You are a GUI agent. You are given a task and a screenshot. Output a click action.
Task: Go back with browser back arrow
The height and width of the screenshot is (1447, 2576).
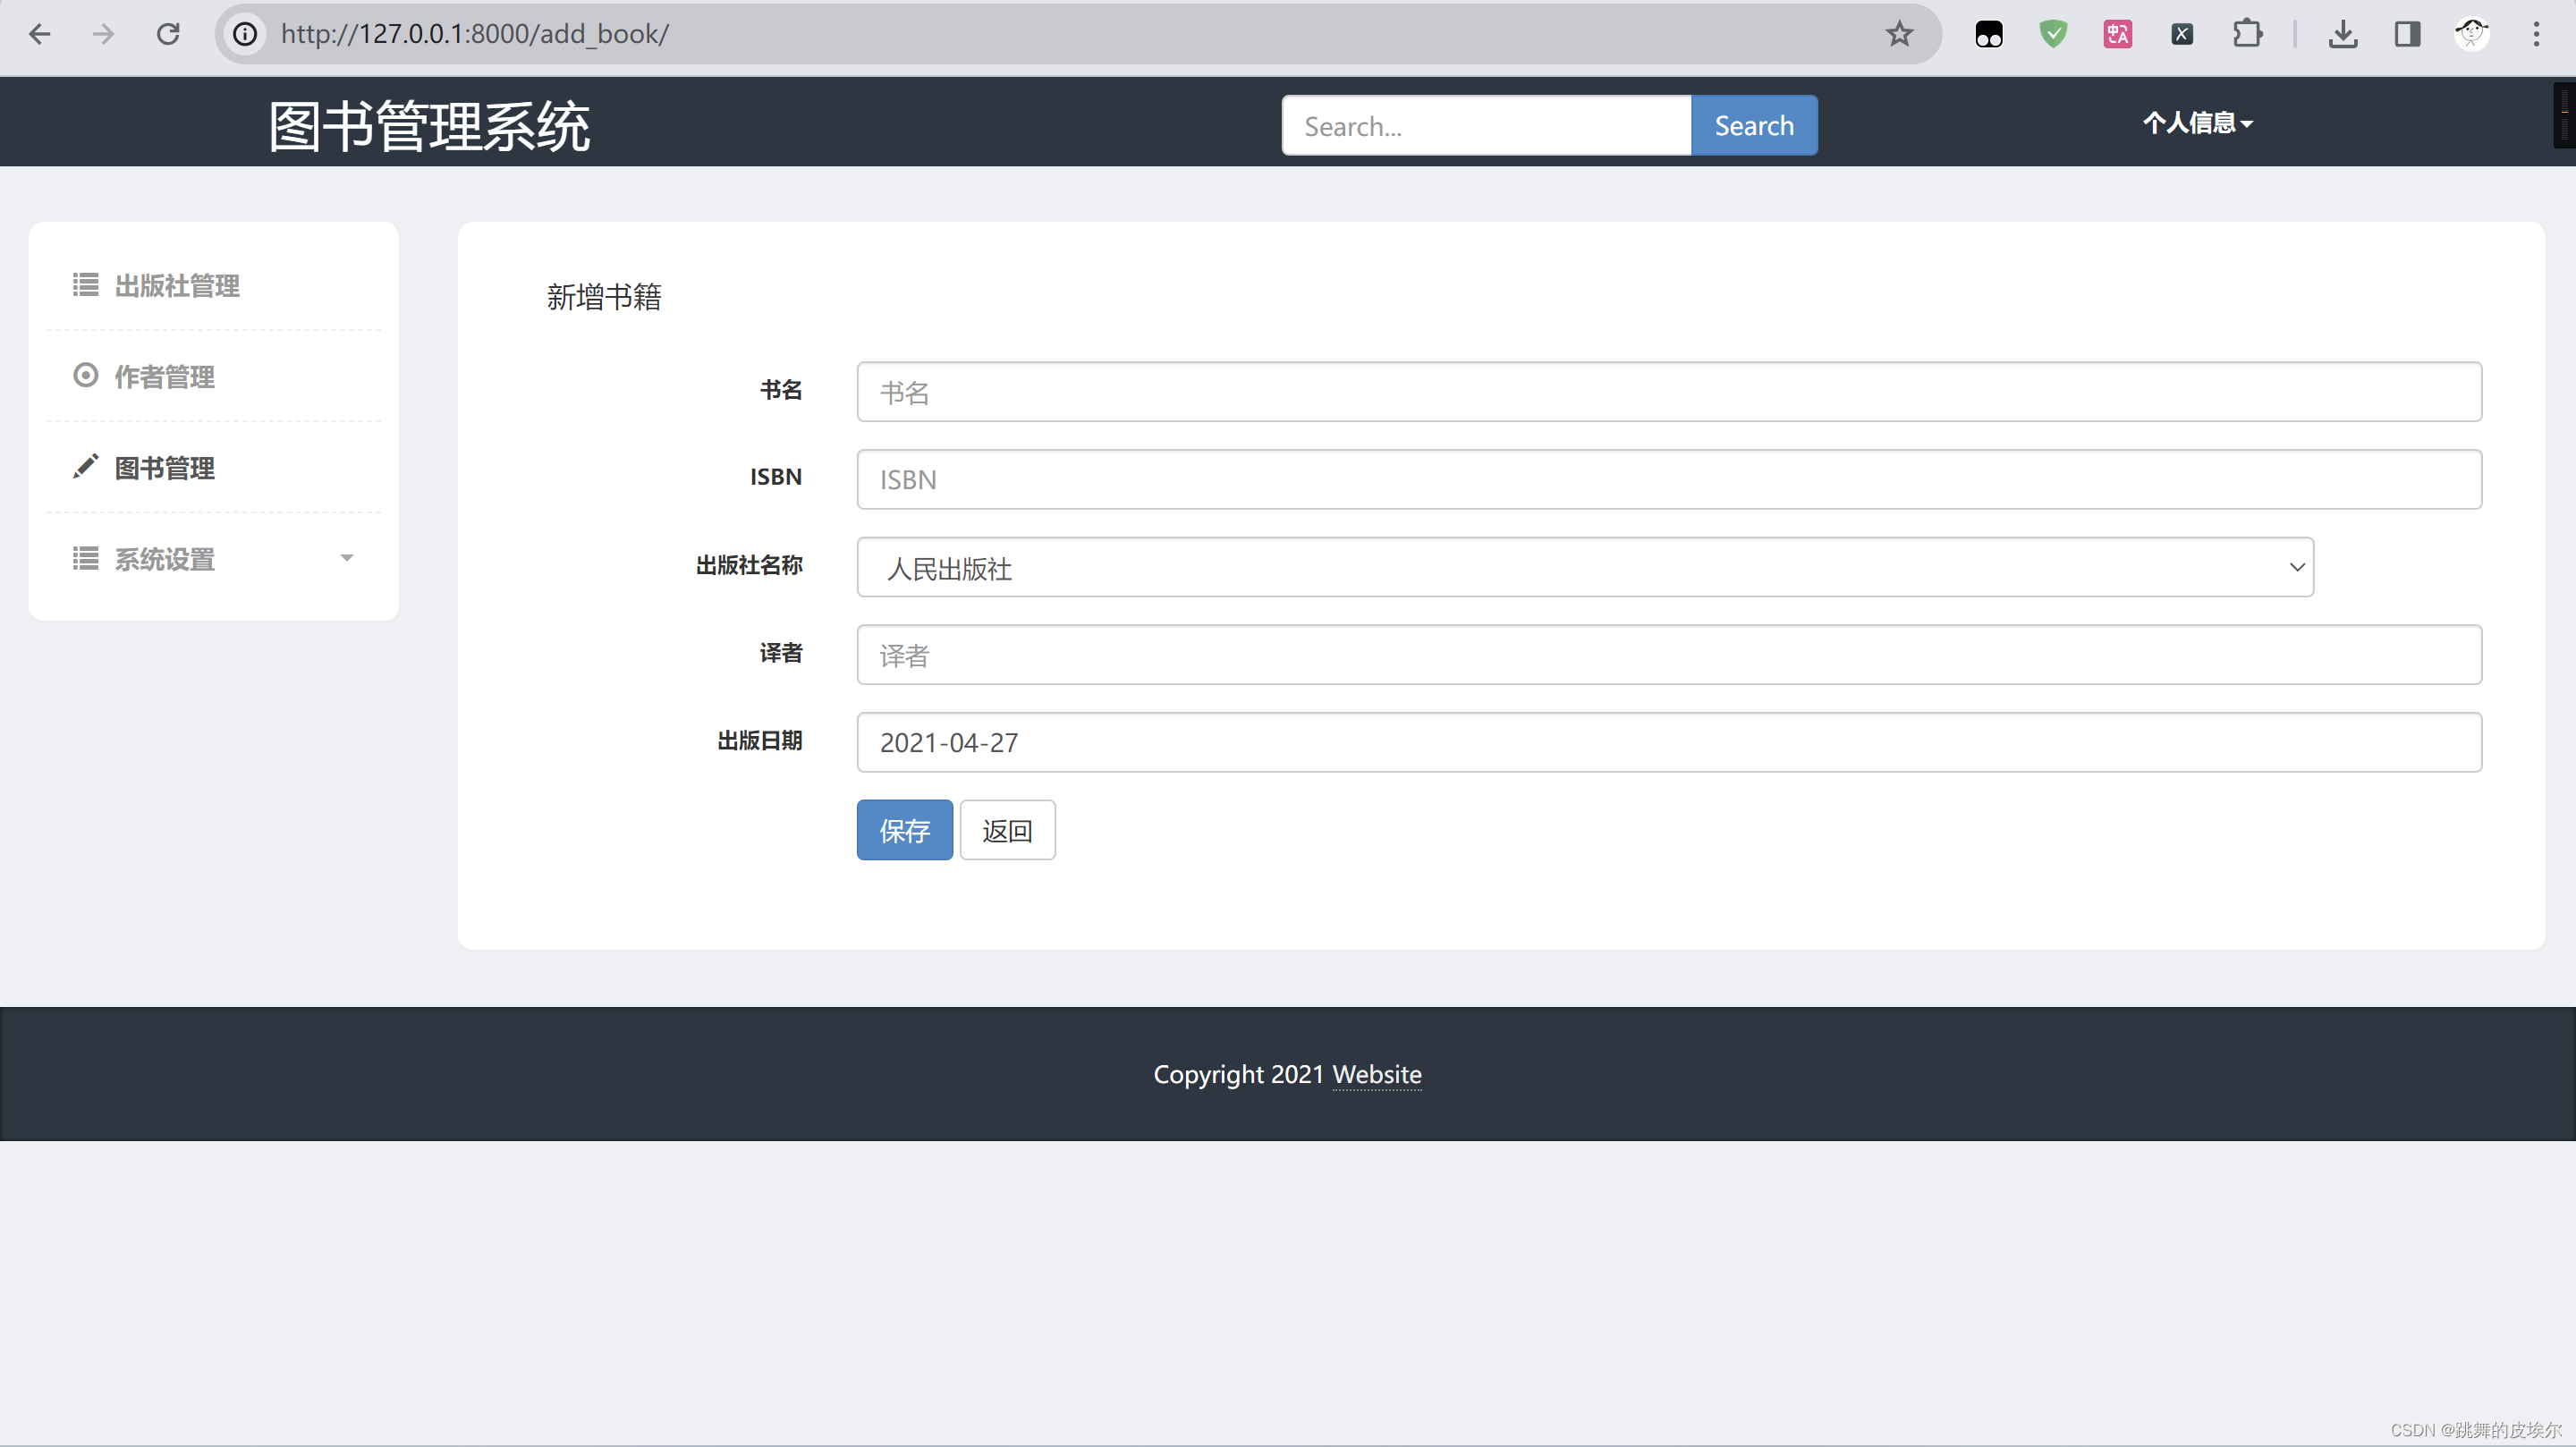[40, 34]
